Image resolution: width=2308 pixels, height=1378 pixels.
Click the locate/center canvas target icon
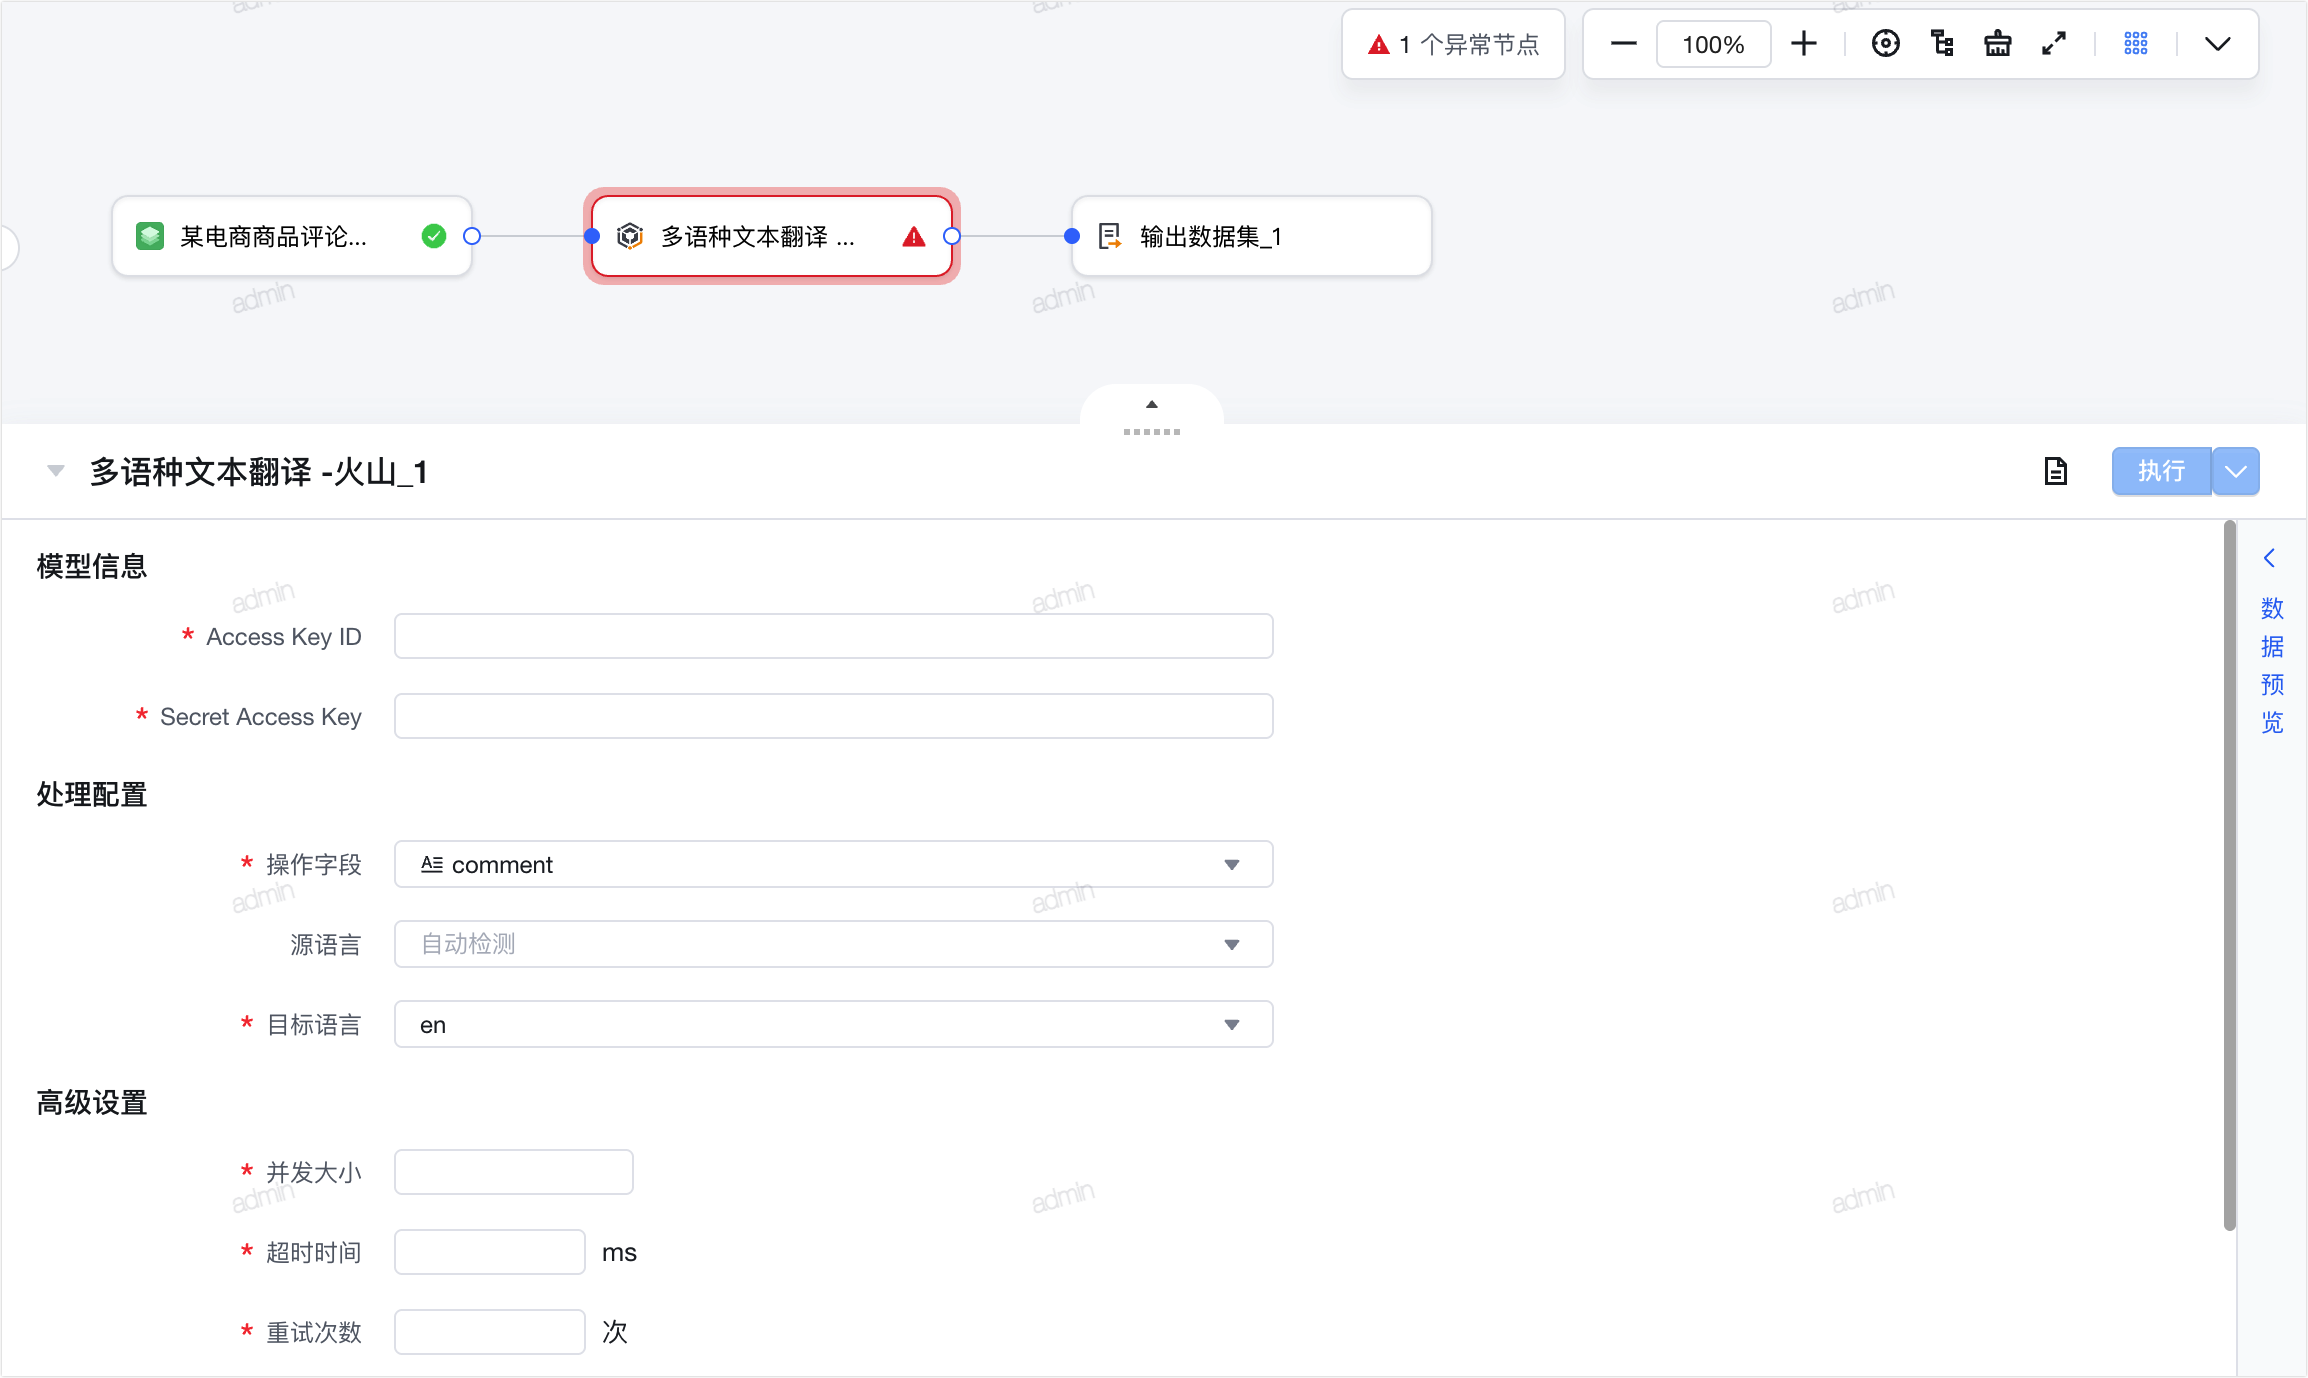coord(1886,44)
